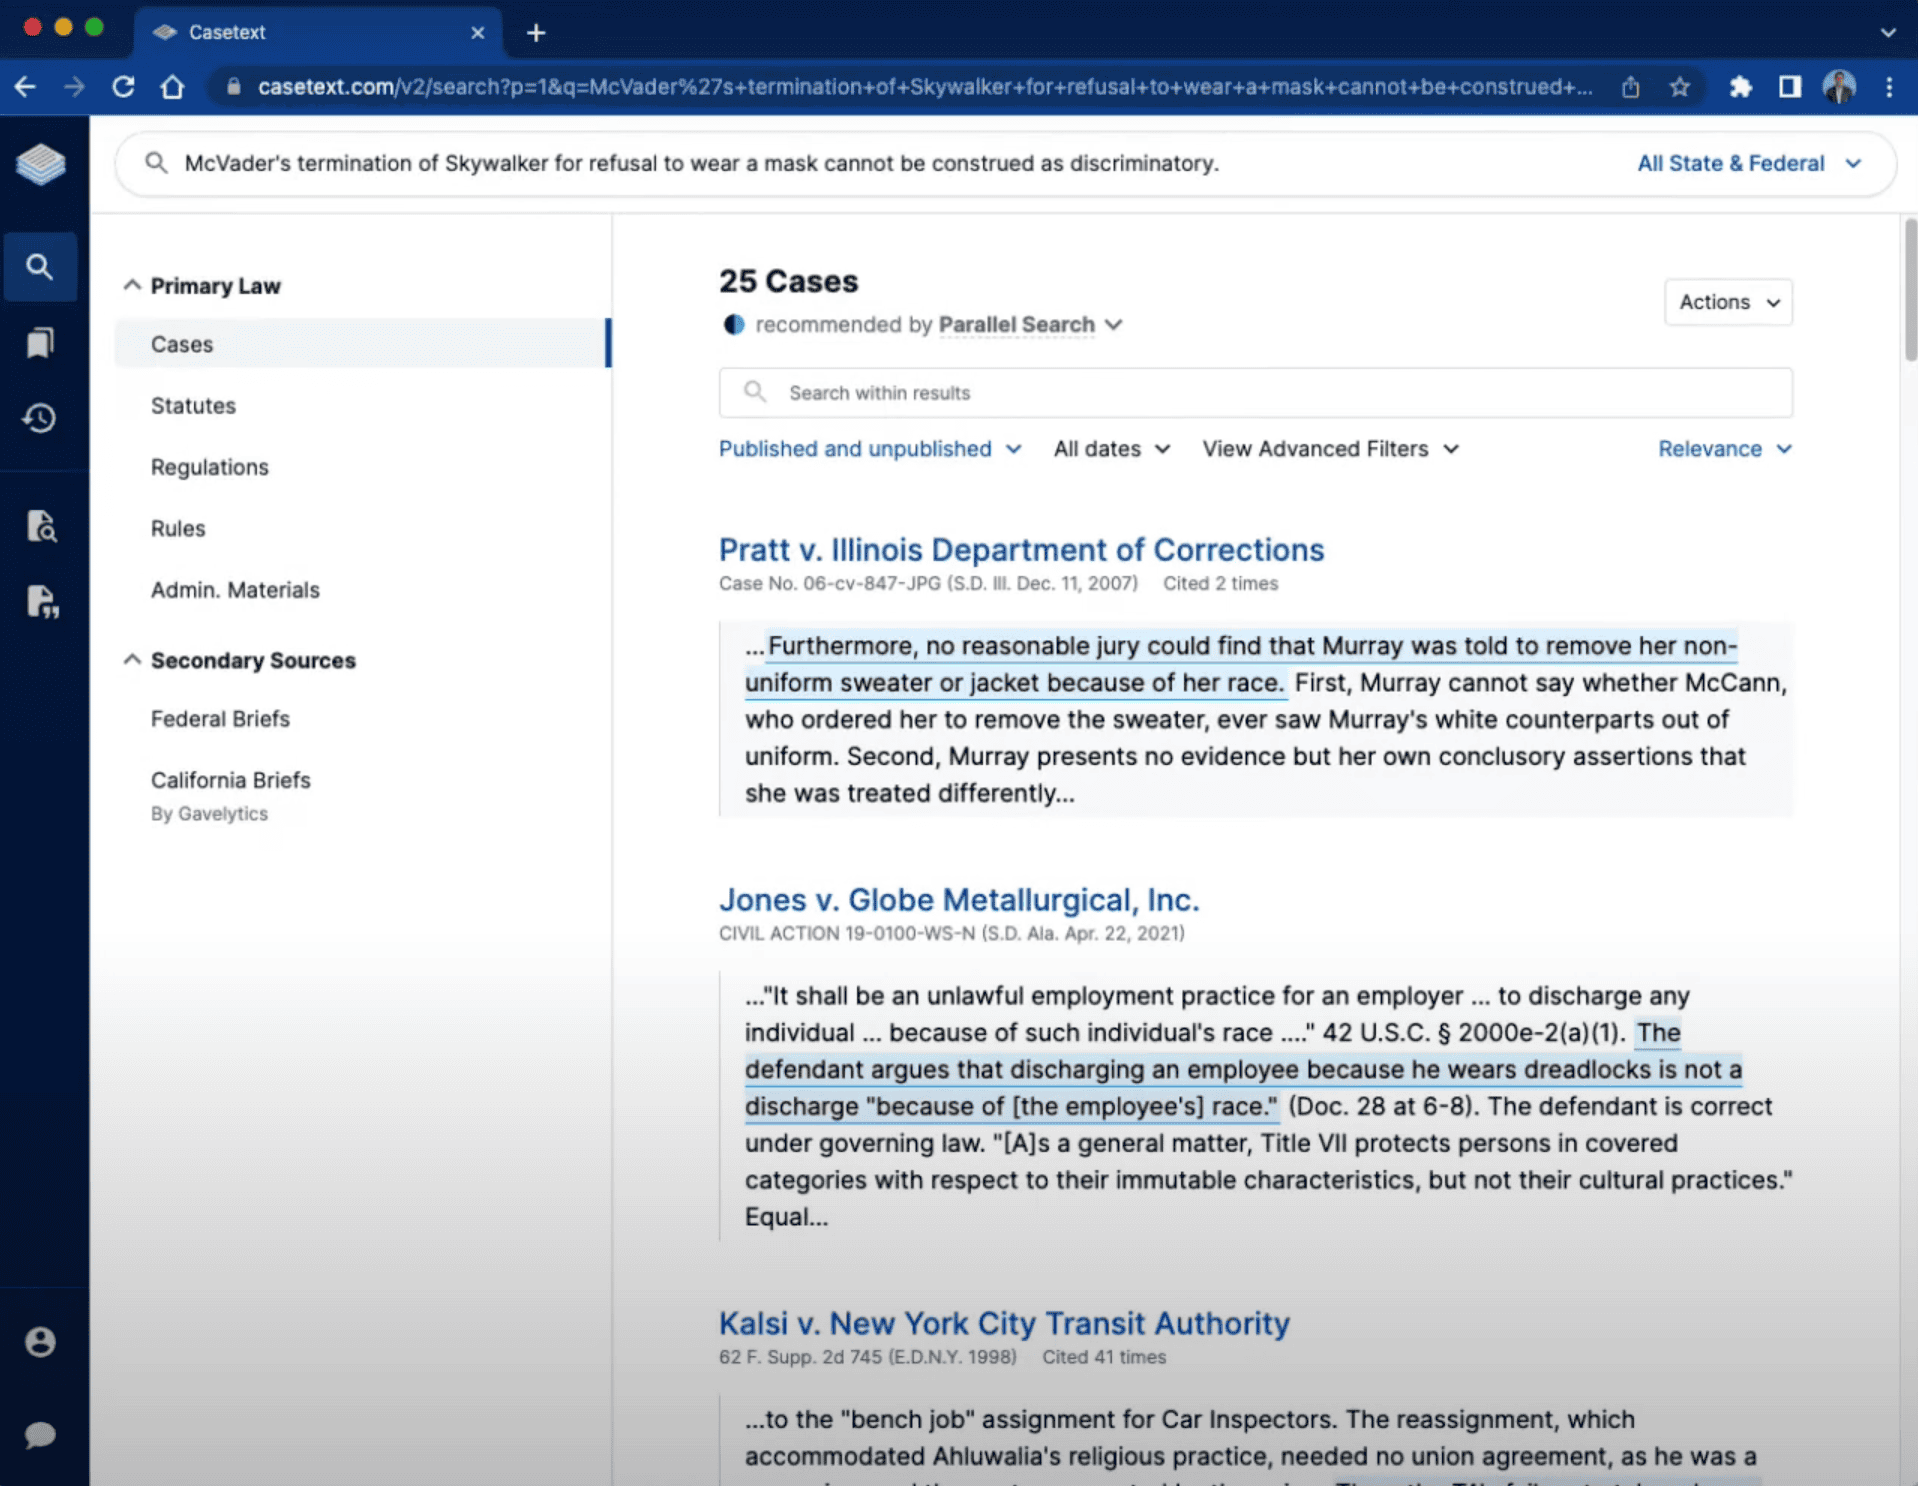Screen dimensions: 1918x1486
Task: Open the chat bubble icon in sidebar
Action: coord(40,1434)
